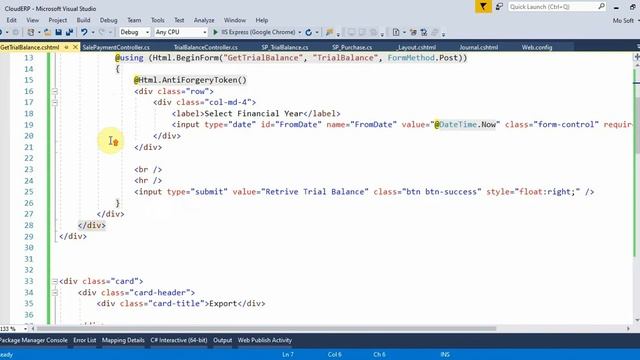Click on "@Html.AntiForgeryToken()" at line 15
Image resolution: width=640 pixels, height=360 pixels.
pos(190,80)
